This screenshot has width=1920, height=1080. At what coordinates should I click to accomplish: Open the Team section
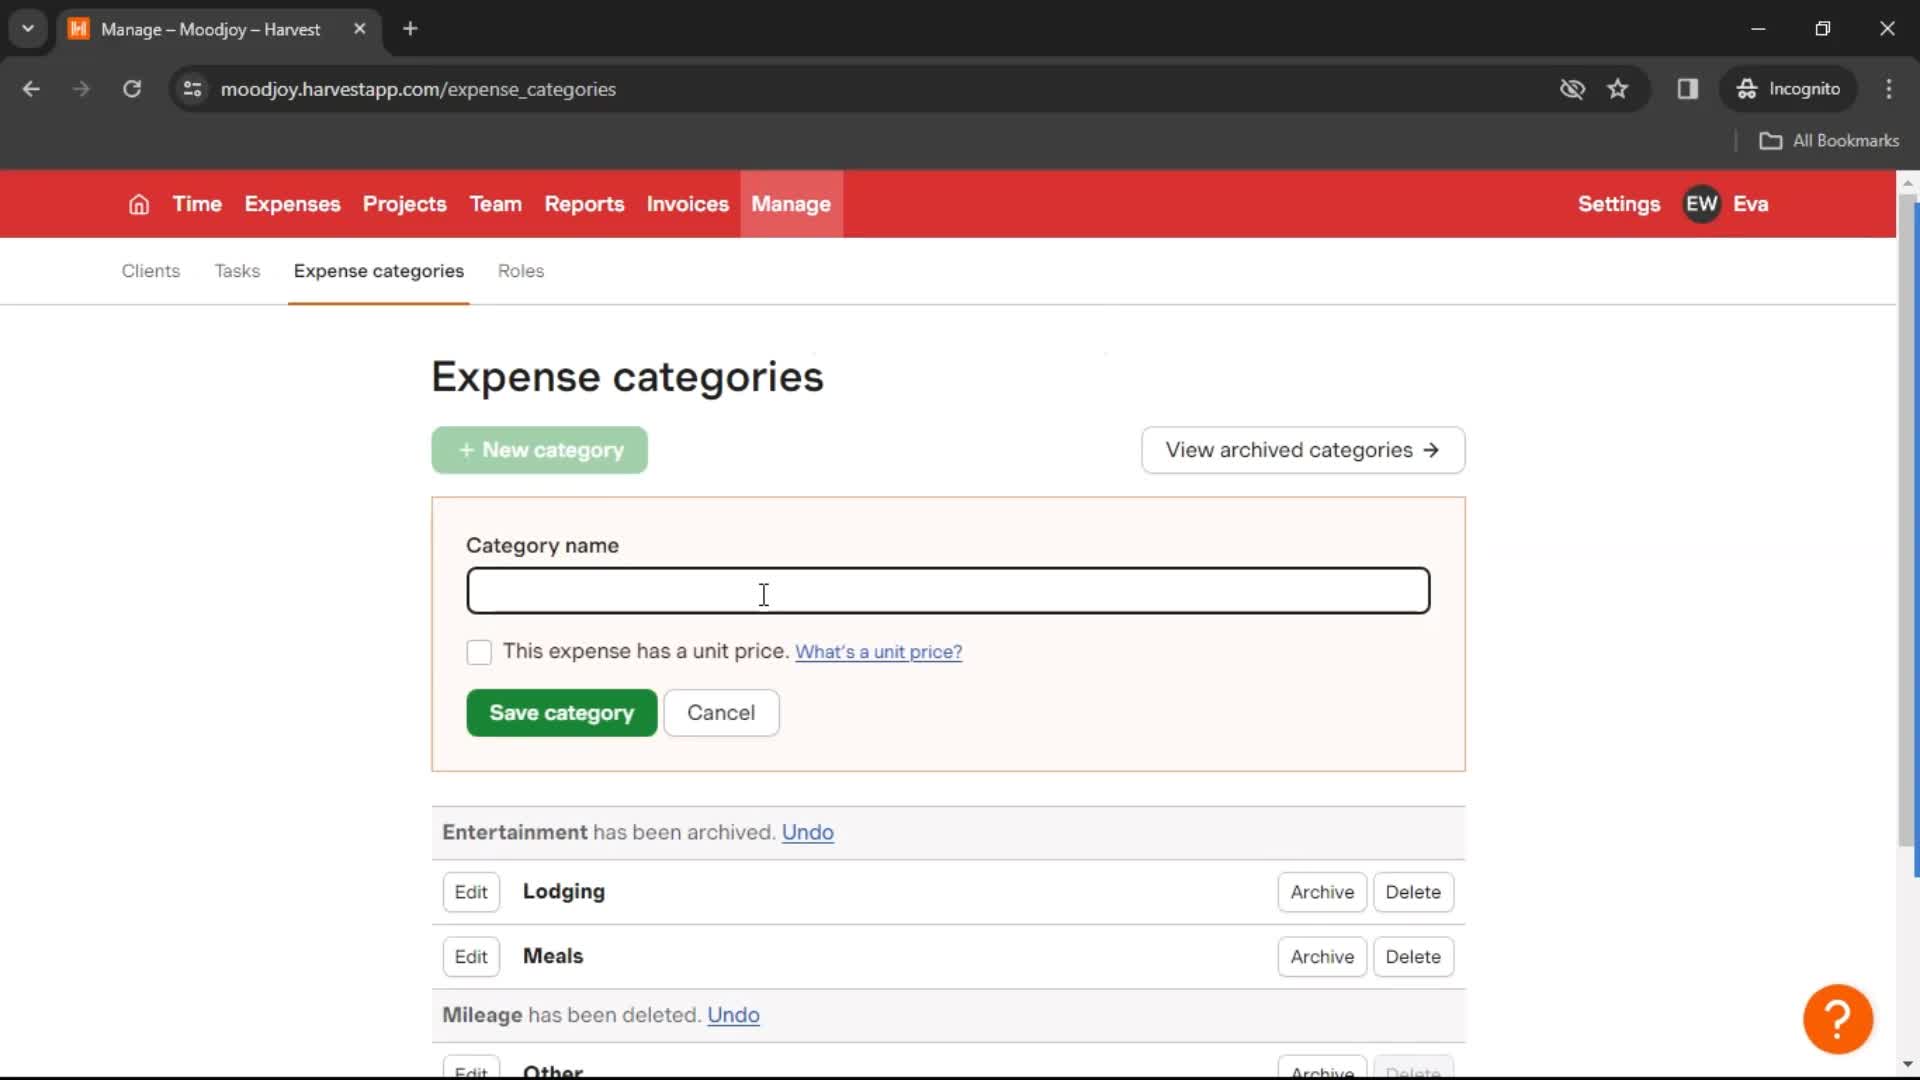[495, 204]
